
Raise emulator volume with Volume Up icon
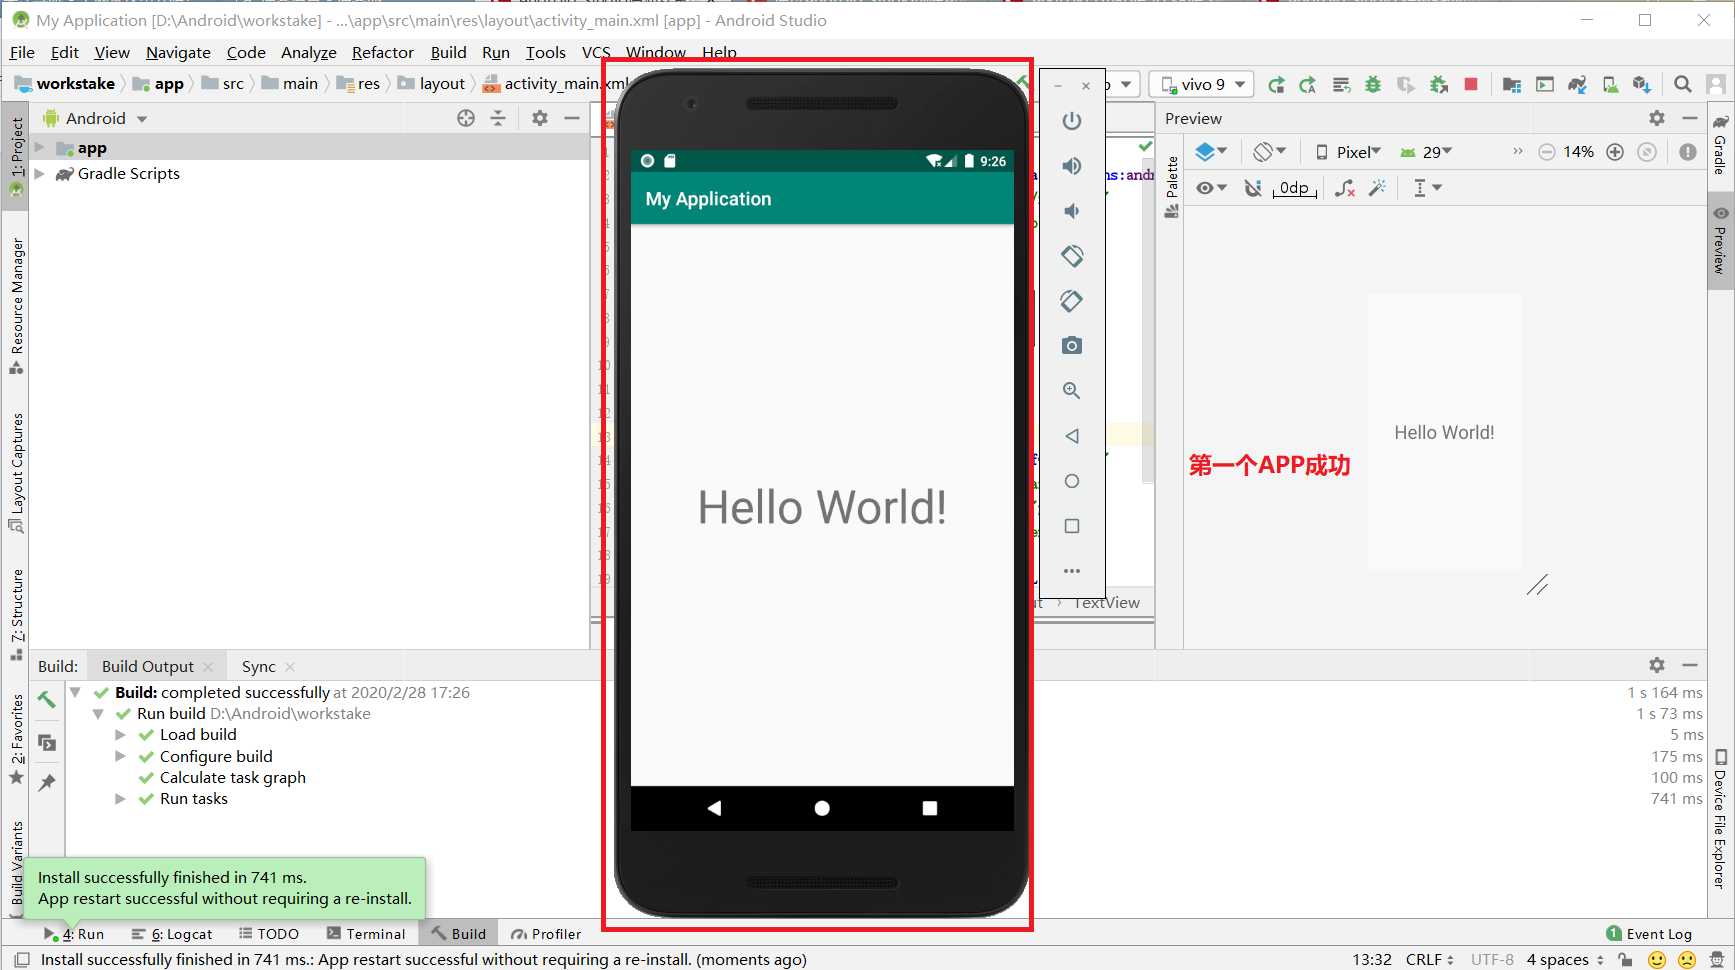[1072, 166]
